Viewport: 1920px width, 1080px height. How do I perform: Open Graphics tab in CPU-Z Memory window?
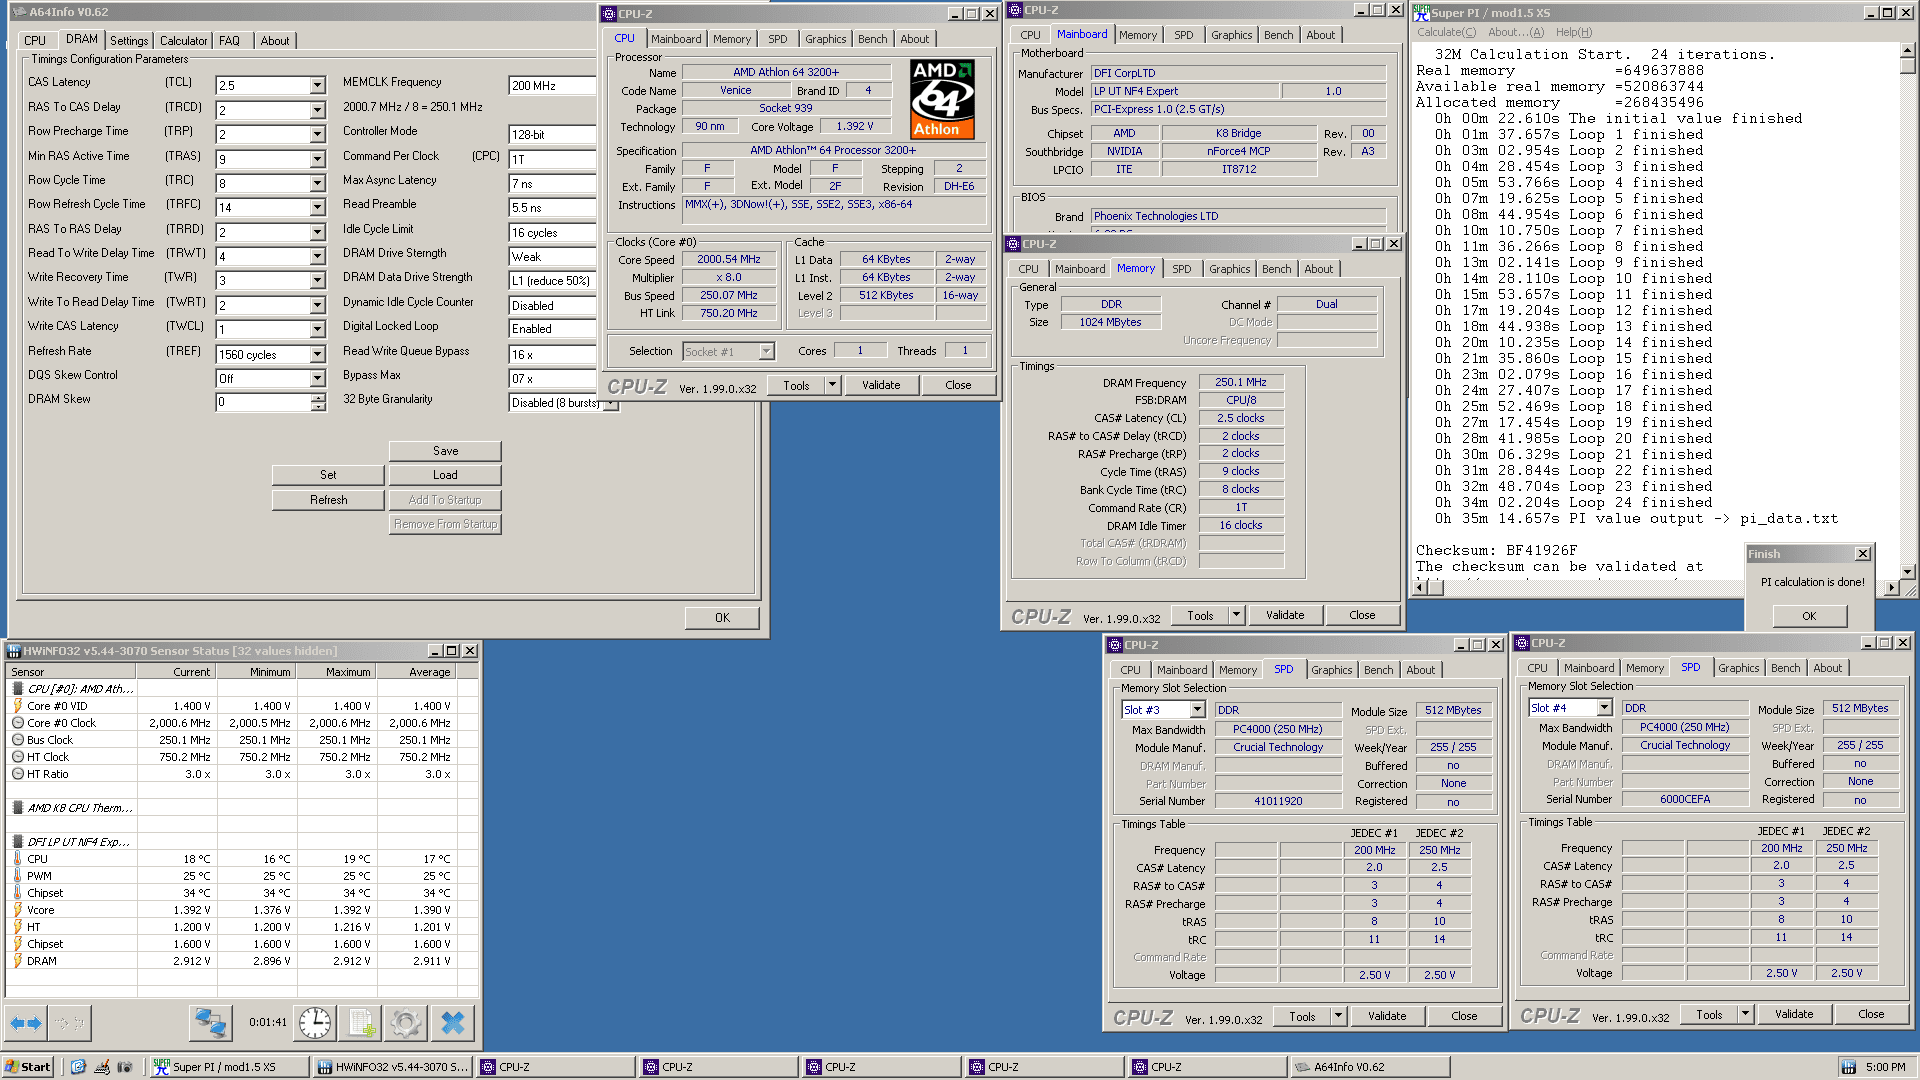point(1229,269)
